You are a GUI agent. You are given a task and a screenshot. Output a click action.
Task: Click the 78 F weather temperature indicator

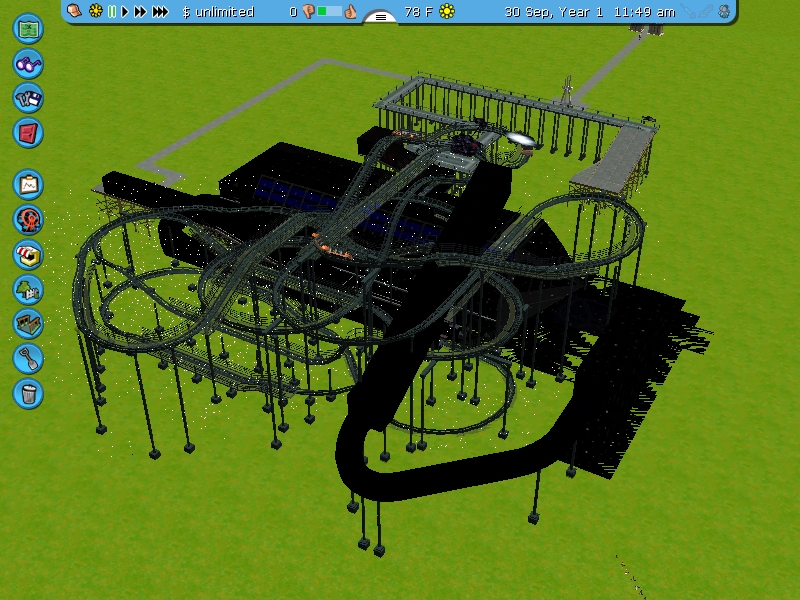point(419,12)
